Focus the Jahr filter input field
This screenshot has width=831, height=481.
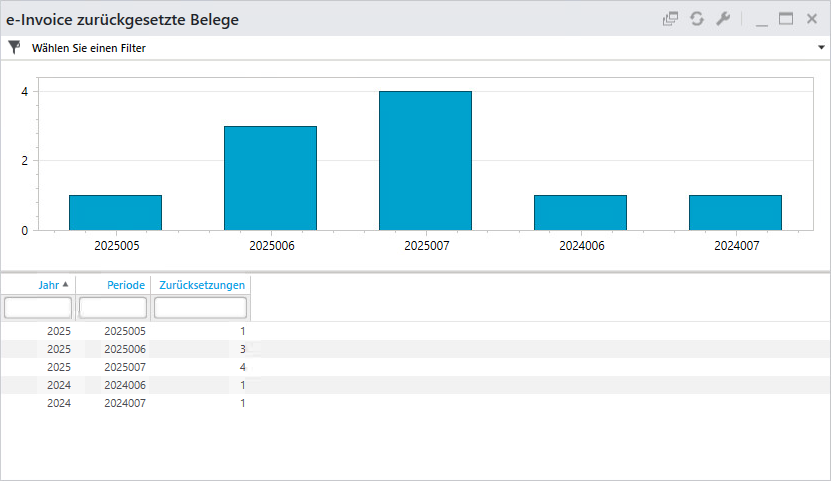(38, 307)
